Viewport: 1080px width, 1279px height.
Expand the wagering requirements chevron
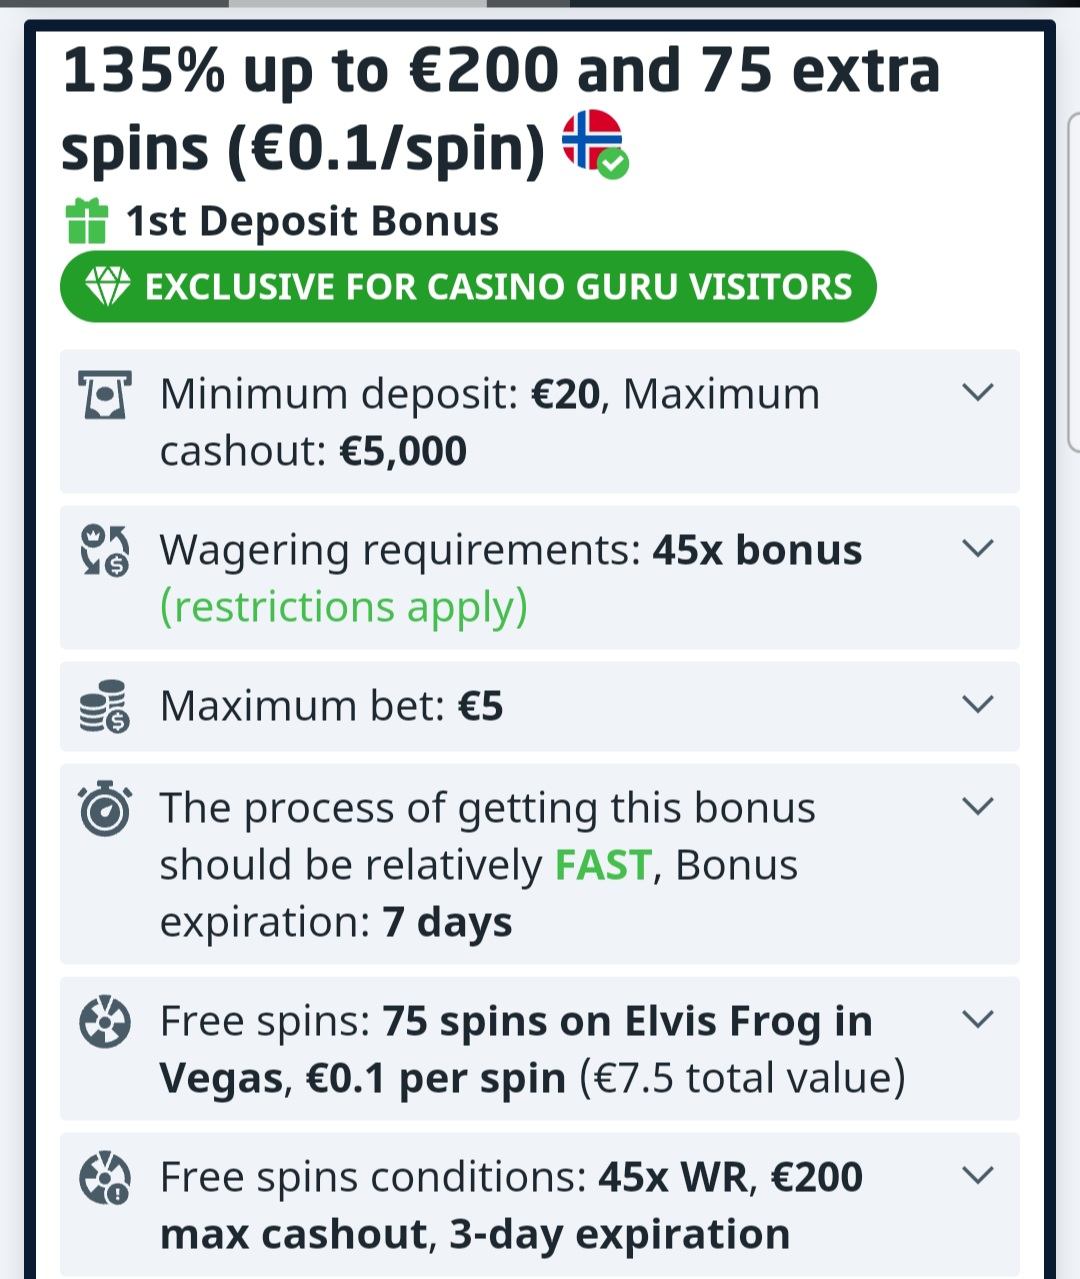click(977, 548)
